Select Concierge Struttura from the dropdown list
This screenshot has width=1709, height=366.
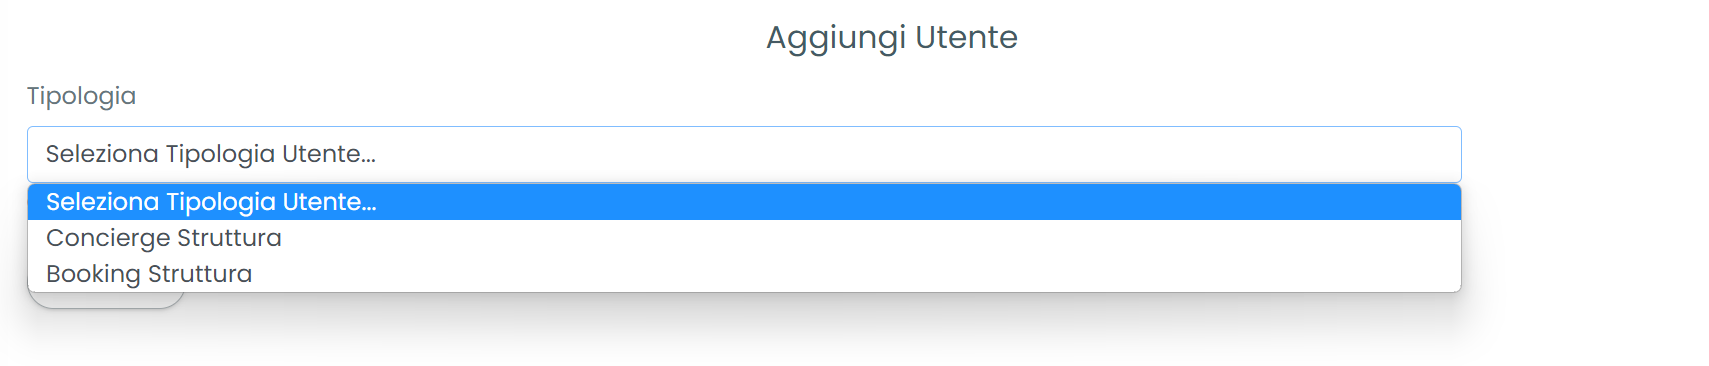[x=744, y=238]
